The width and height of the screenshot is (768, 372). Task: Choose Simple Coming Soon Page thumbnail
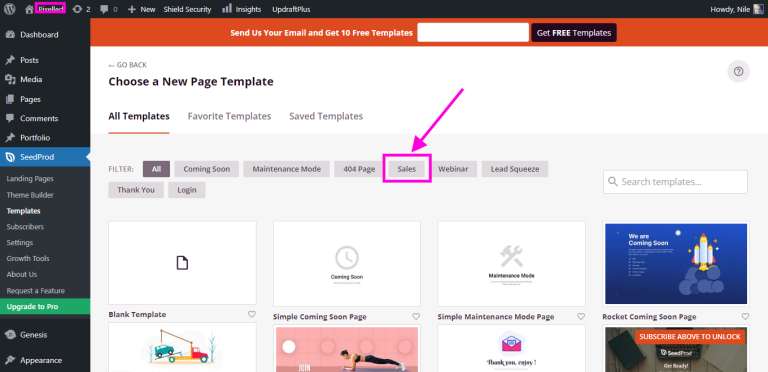347,264
